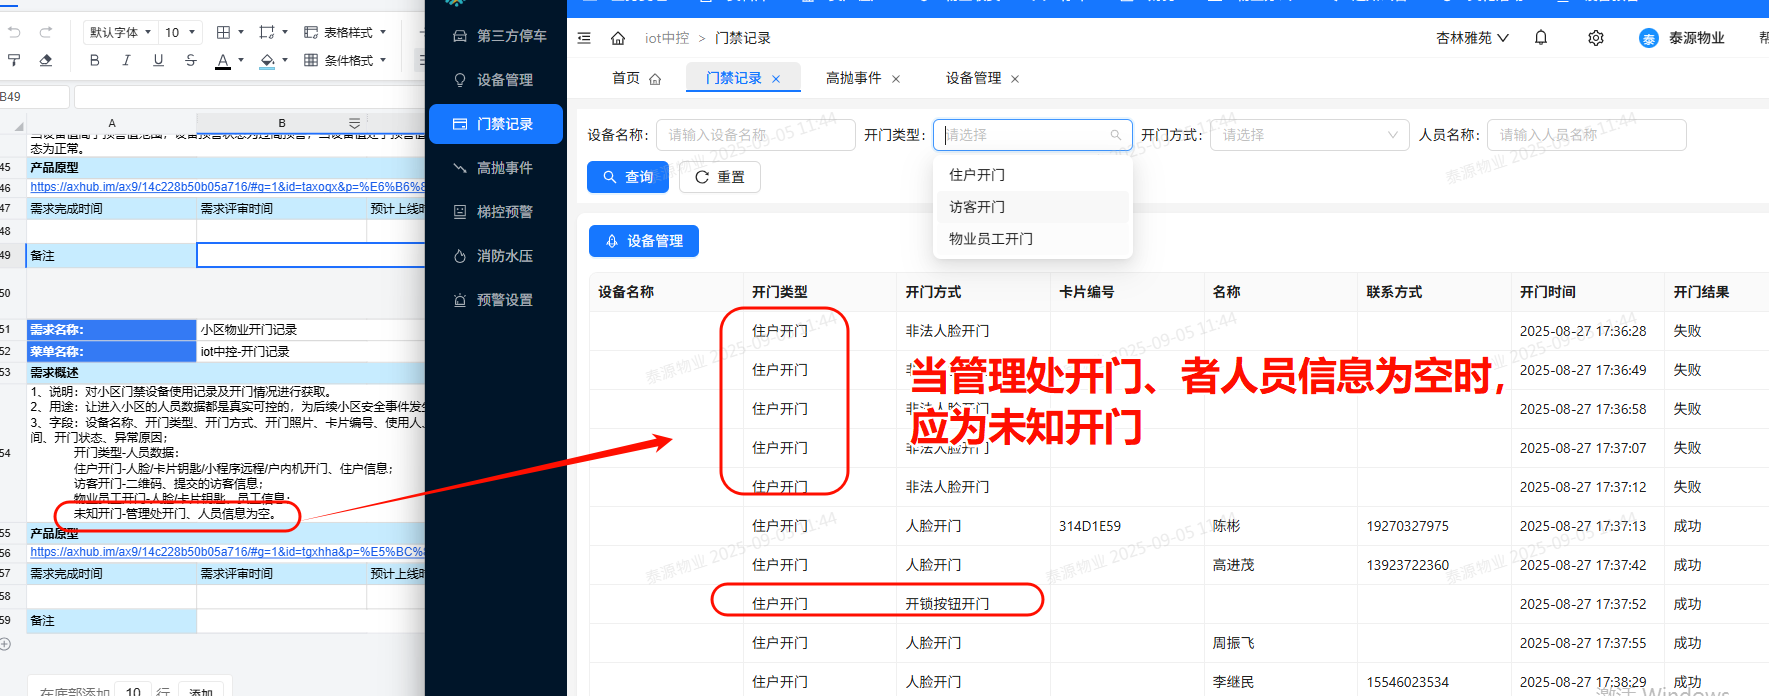Click the 重置 reset button
The width and height of the screenshot is (1769, 696).
[720, 177]
